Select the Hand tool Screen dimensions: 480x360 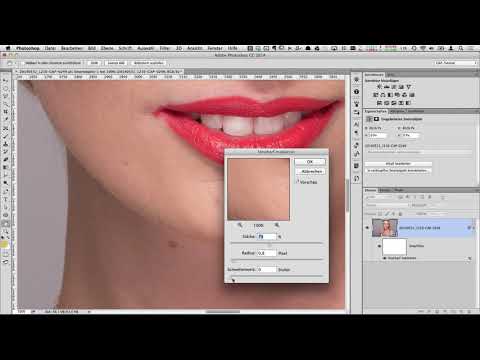click(6, 223)
